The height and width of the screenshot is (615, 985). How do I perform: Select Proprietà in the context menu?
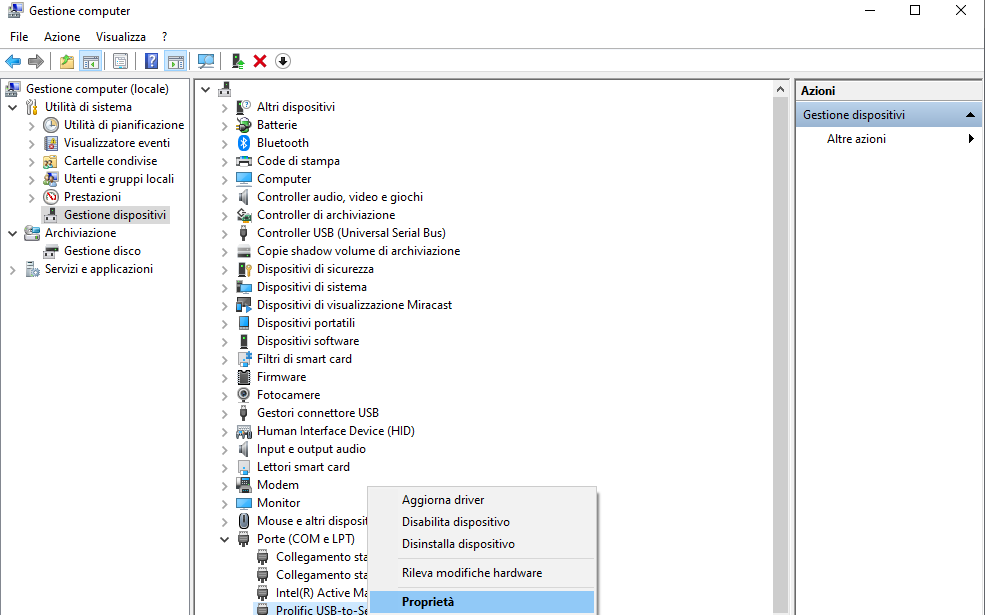click(482, 602)
